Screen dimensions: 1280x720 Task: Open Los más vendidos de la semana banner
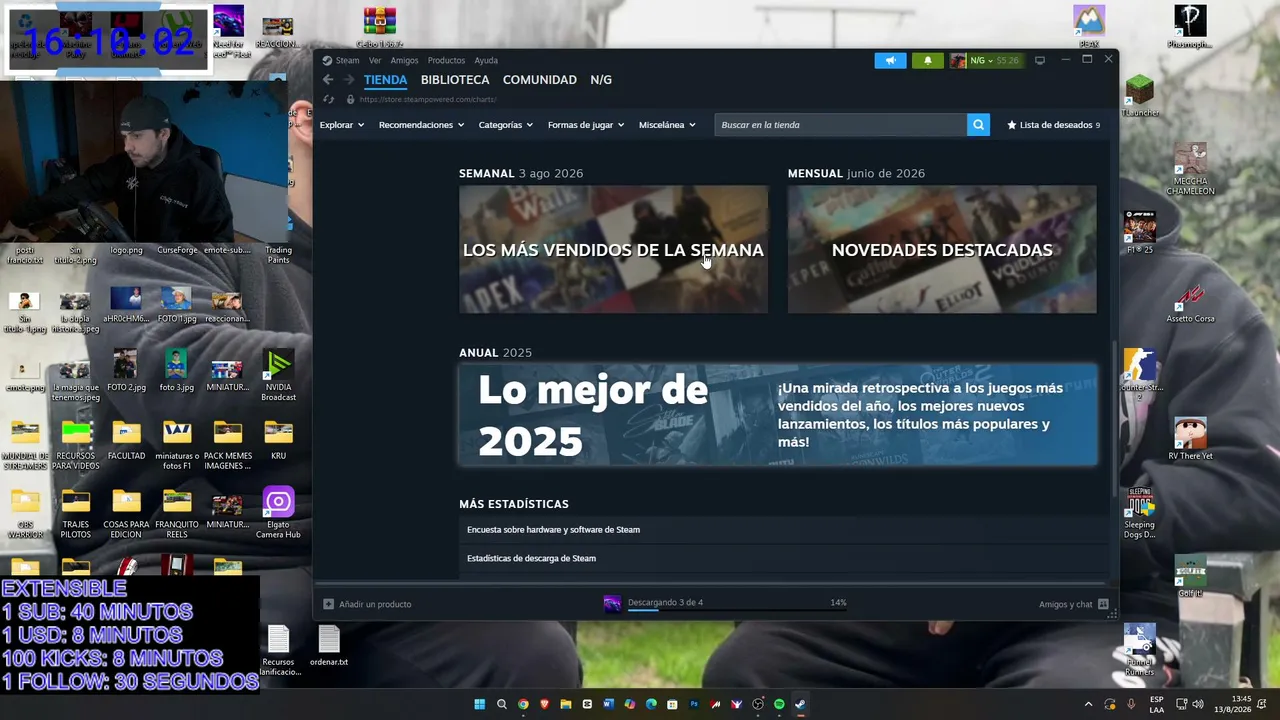pos(613,249)
